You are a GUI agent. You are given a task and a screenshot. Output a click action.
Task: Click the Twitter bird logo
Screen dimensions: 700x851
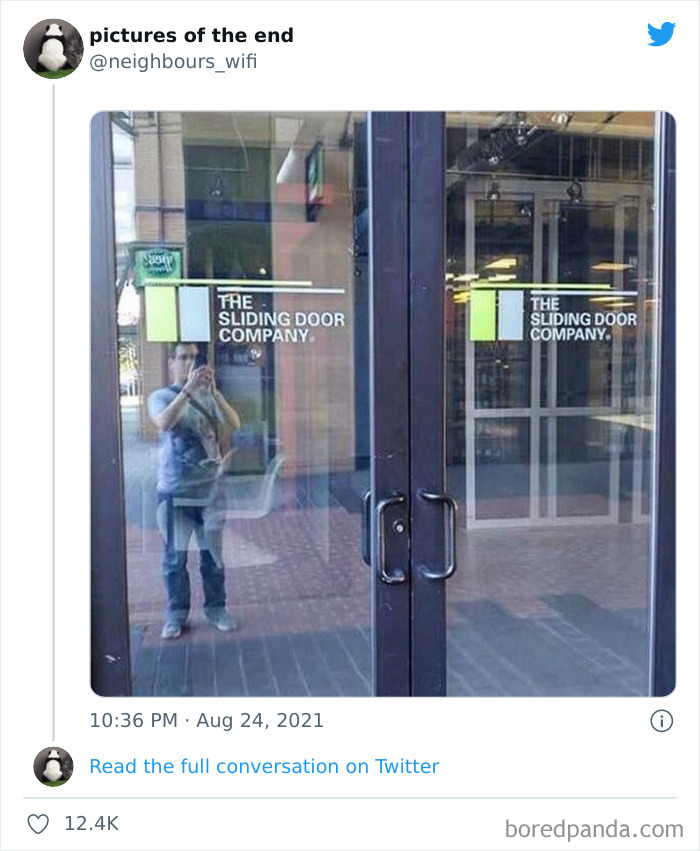661,34
